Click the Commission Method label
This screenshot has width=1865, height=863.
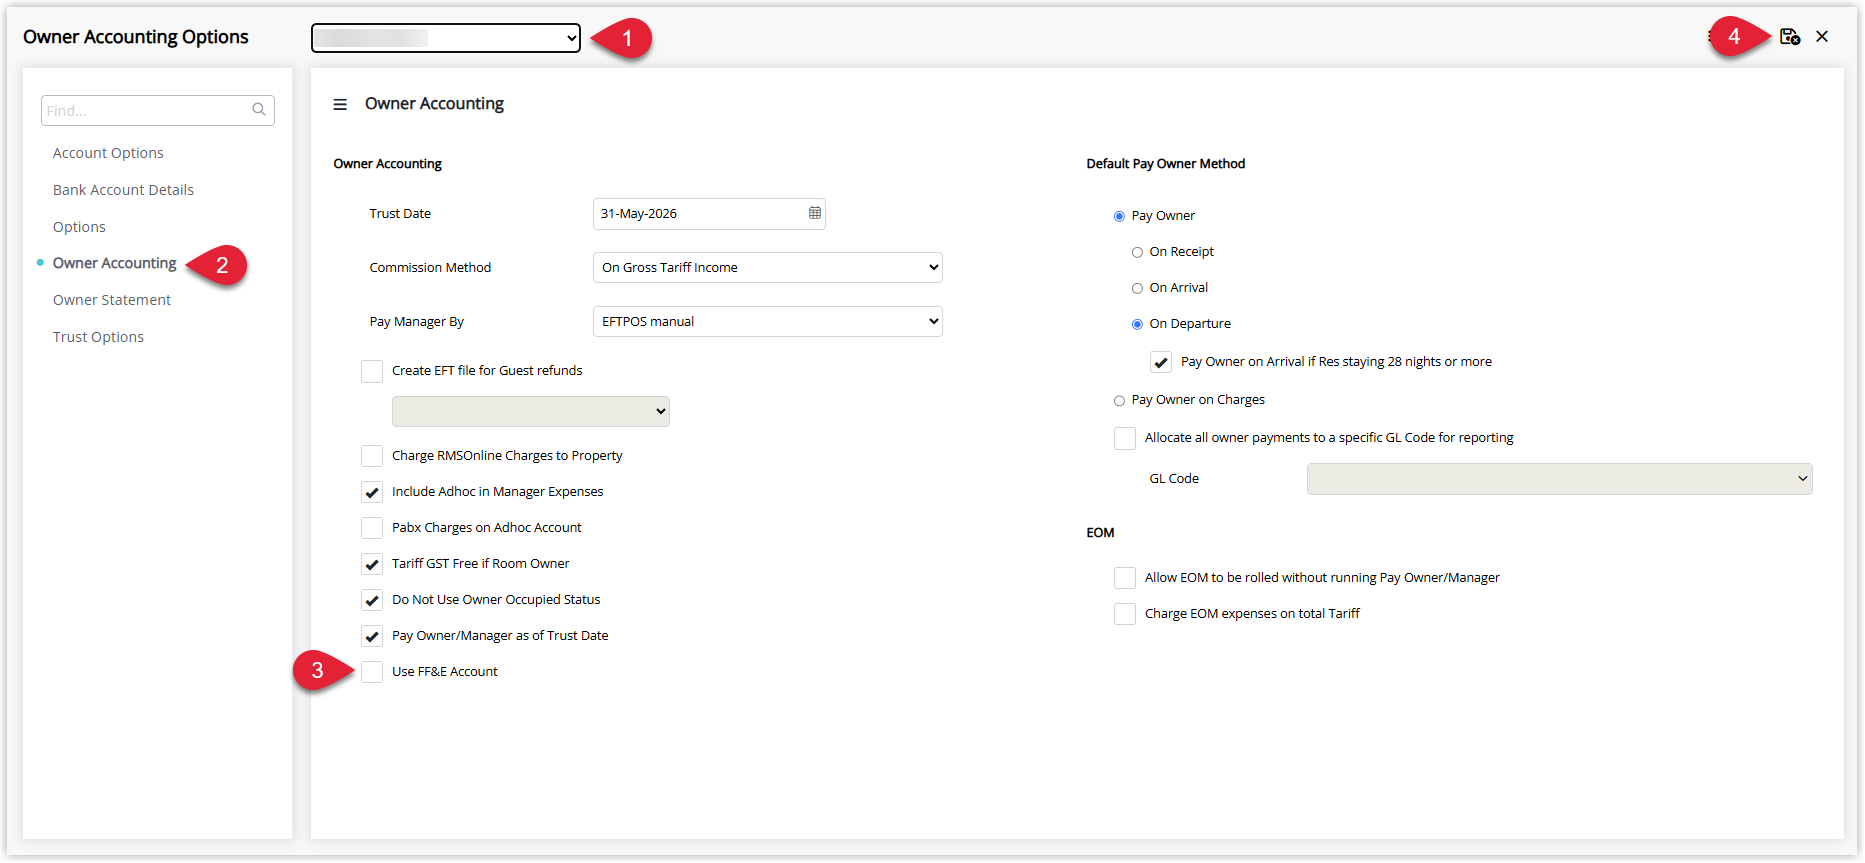(430, 267)
